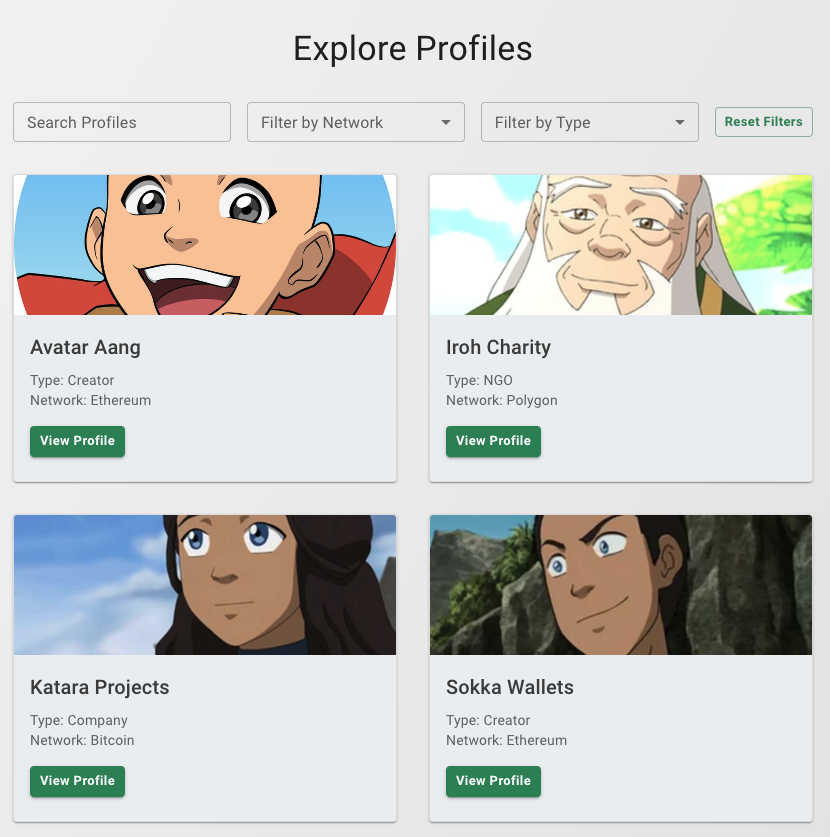Click Sokka Wallets' banner image
The image size is (830, 837).
click(620, 584)
